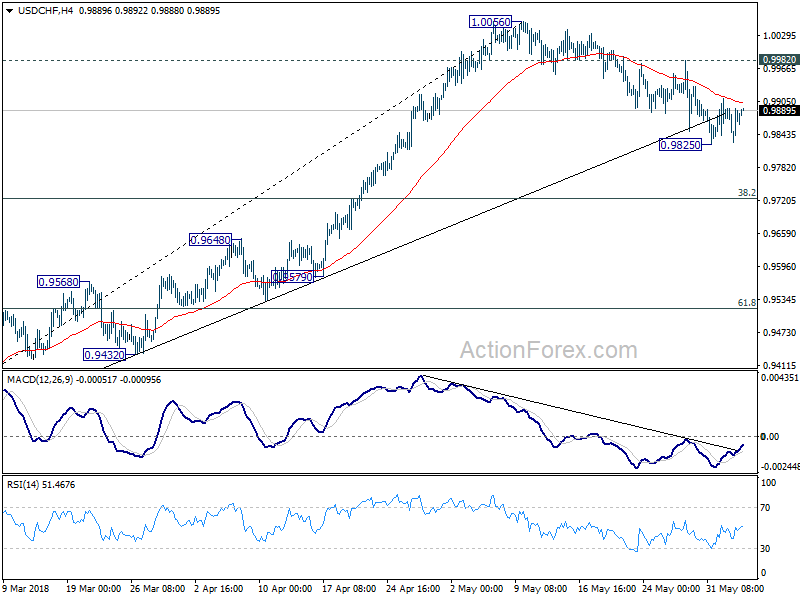Select the 0.95790 price label
Image resolution: width=800 pixels, height=600 pixels.
(x=292, y=277)
